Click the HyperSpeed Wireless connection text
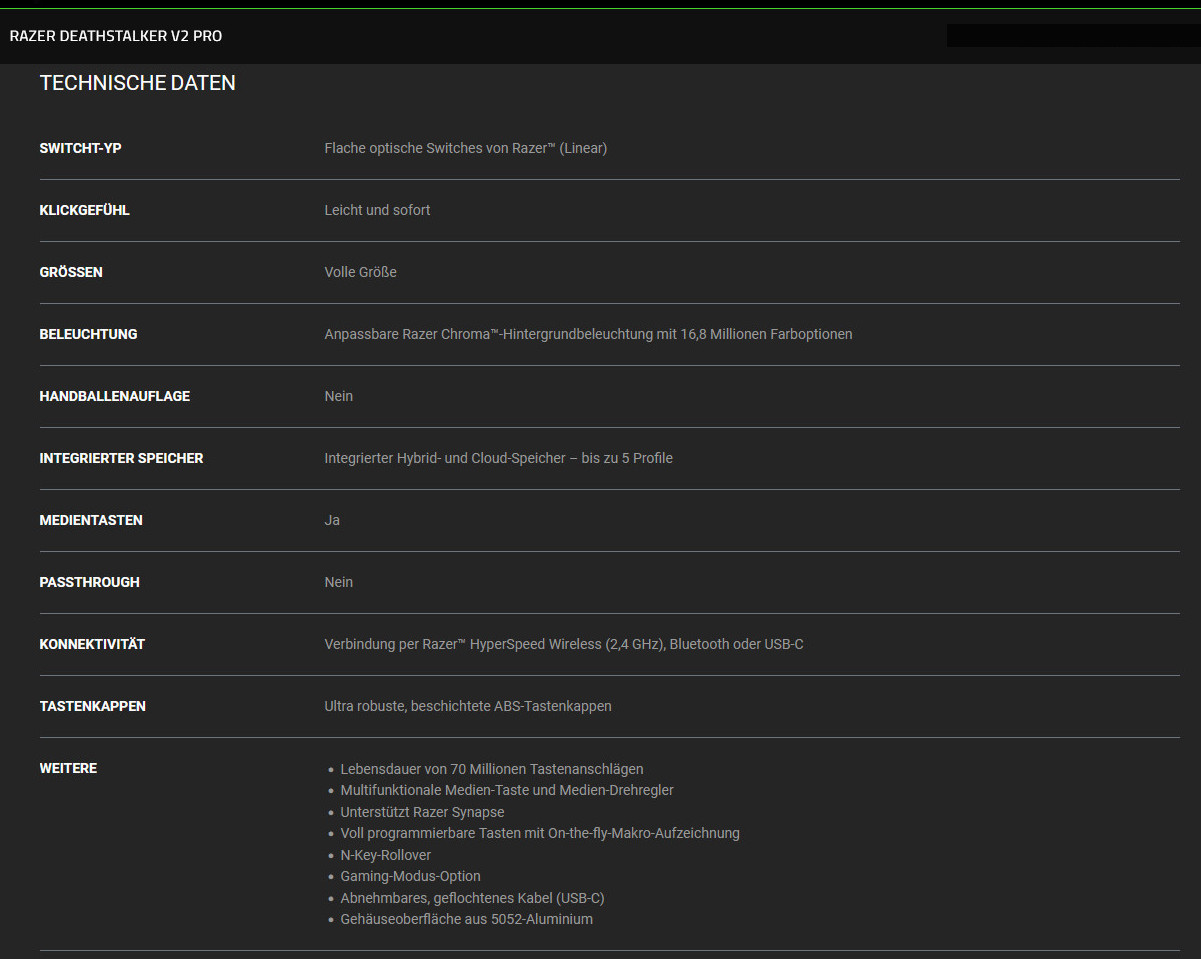The image size is (1201, 959). tap(563, 644)
